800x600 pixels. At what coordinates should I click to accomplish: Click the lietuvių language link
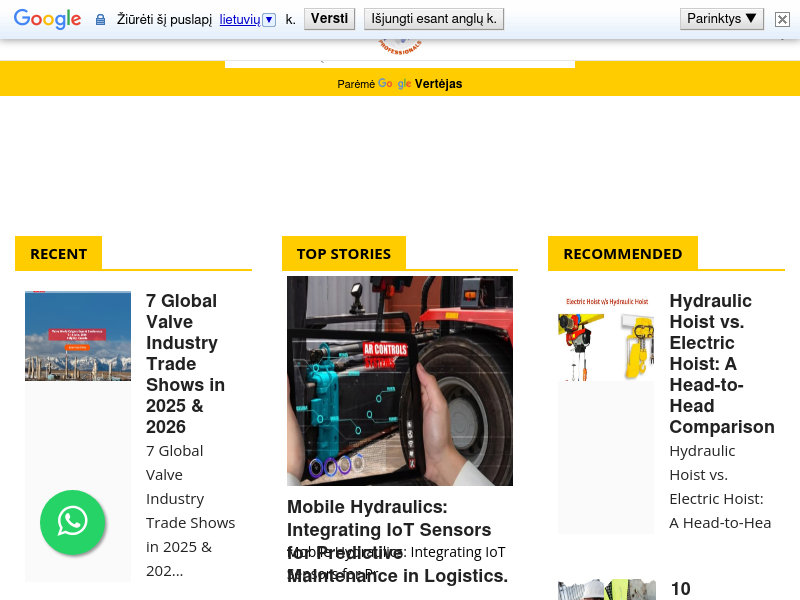[239, 20]
